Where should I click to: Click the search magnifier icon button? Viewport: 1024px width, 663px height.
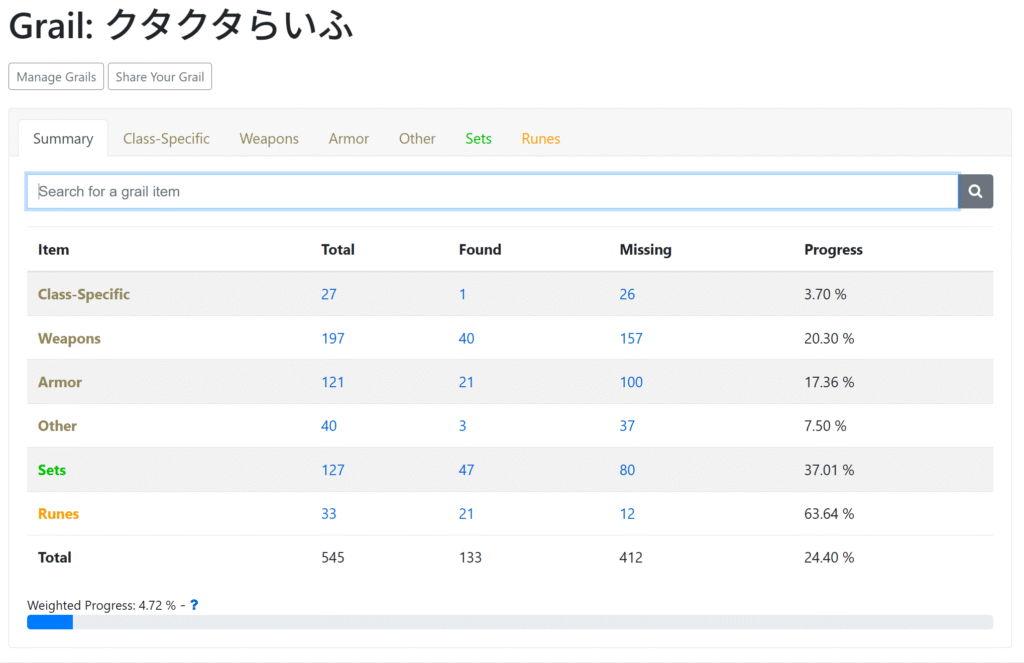(975, 191)
